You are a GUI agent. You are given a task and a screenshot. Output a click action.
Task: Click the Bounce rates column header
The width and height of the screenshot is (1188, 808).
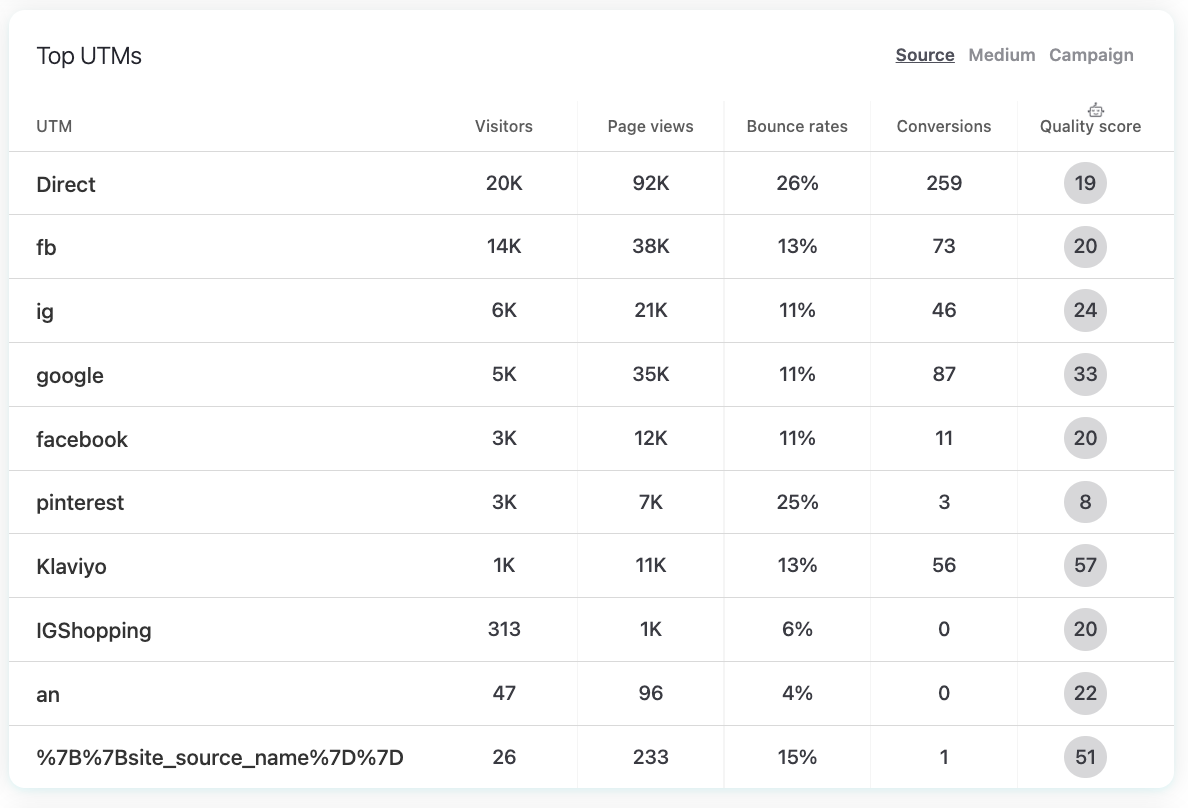tap(796, 127)
